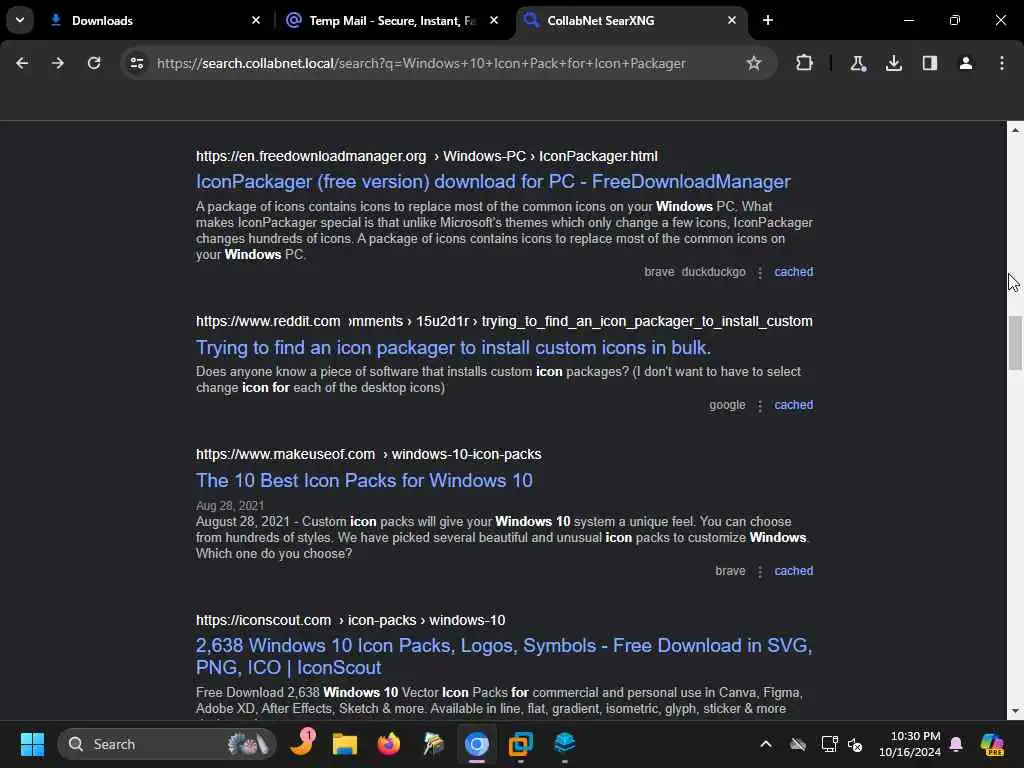
Task: Open more options for the Reddit result
Action: click(x=760, y=406)
